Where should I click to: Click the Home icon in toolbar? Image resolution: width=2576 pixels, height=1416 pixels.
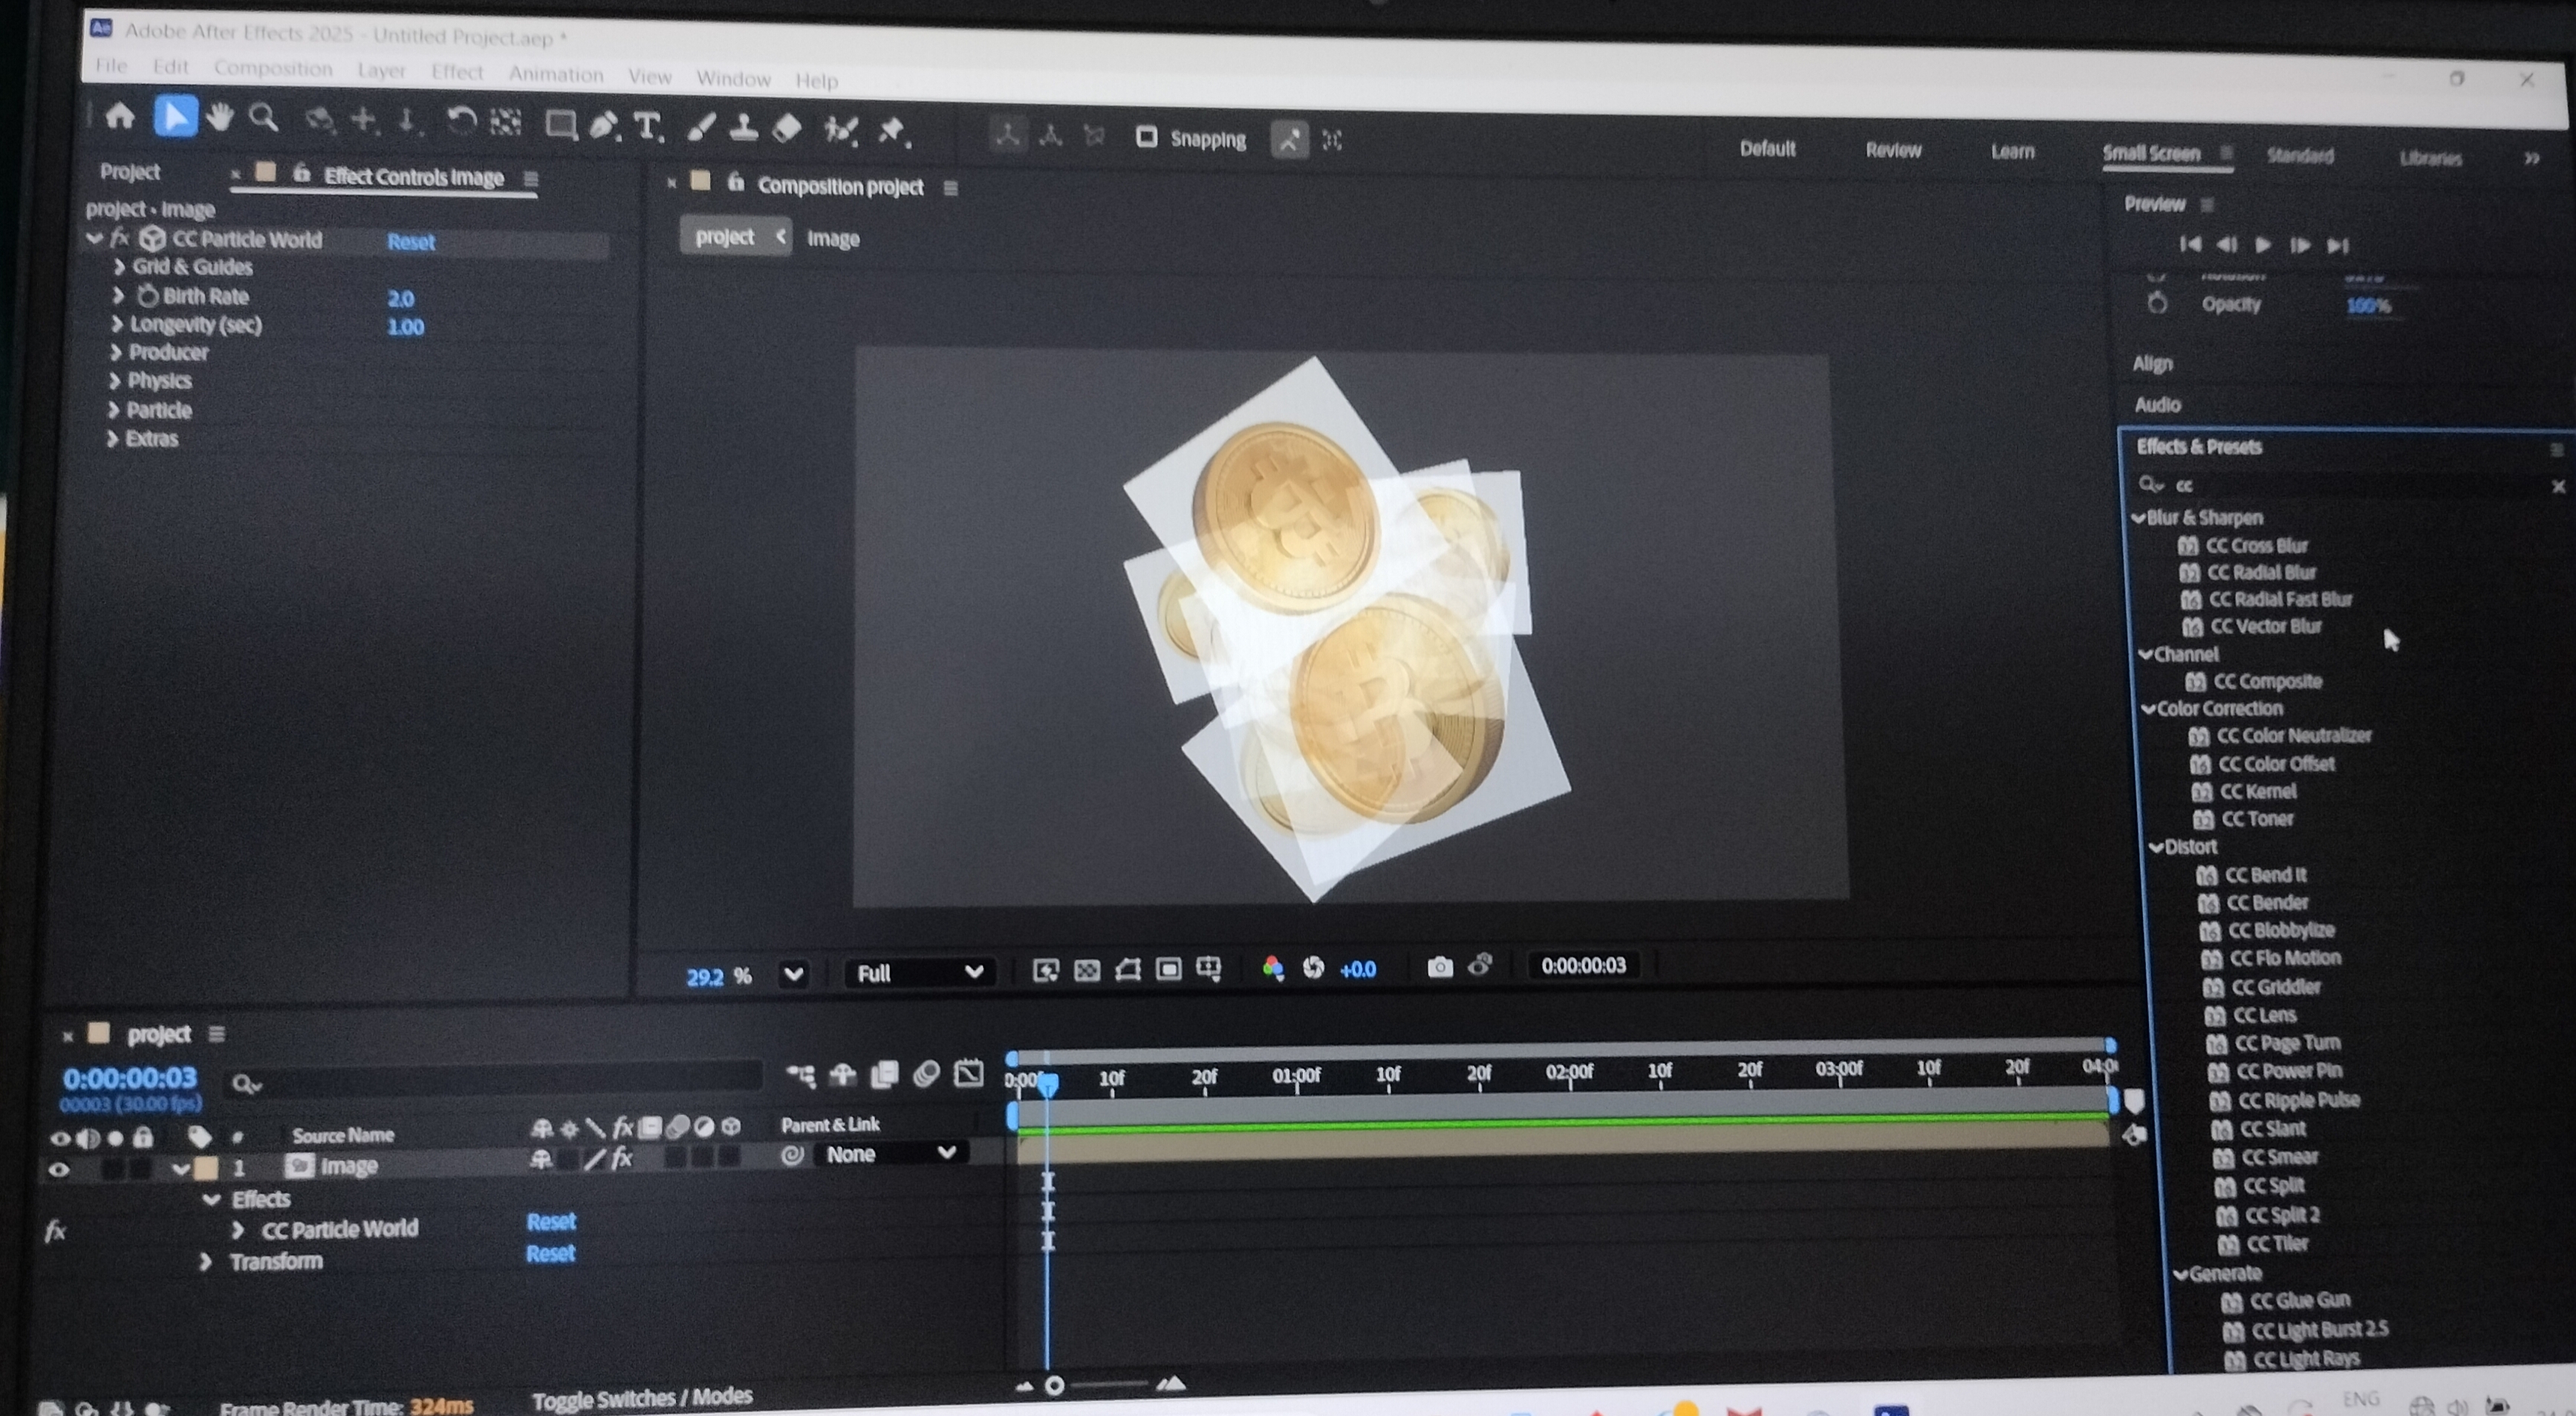point(120,116)
